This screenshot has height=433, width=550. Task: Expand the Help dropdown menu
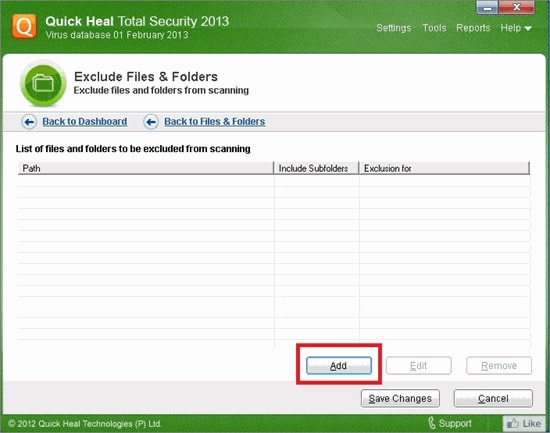click(516, 28)
